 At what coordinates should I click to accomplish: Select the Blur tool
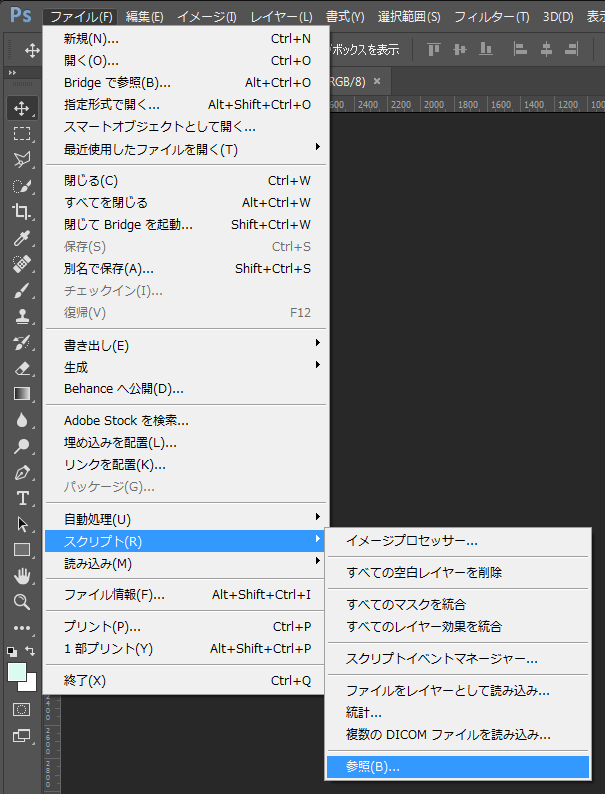(x=22, y=420)
